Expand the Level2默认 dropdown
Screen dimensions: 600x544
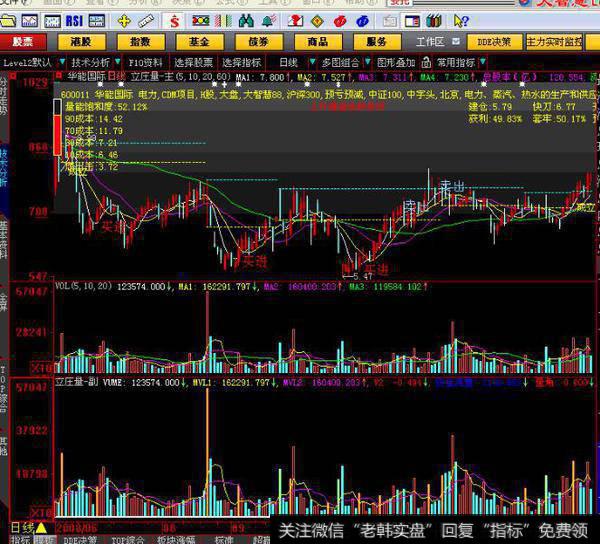tap(33, 61)
